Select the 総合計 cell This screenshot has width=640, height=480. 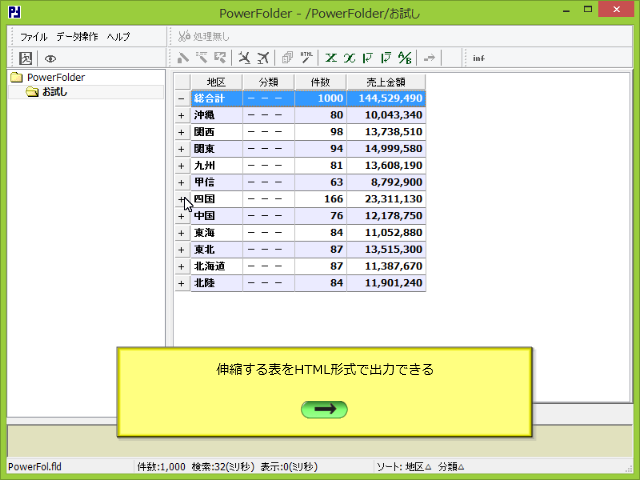[x=216, y=98]
